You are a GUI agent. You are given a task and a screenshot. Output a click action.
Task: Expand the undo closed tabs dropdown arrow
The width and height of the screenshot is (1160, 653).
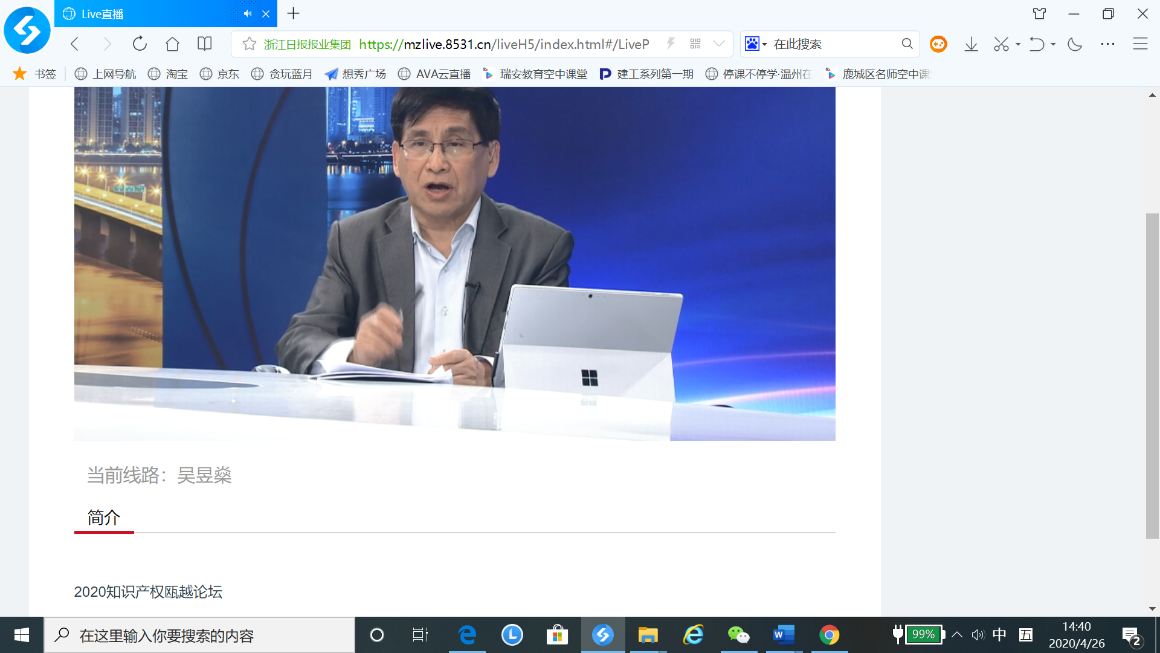tap(1053, 44)
